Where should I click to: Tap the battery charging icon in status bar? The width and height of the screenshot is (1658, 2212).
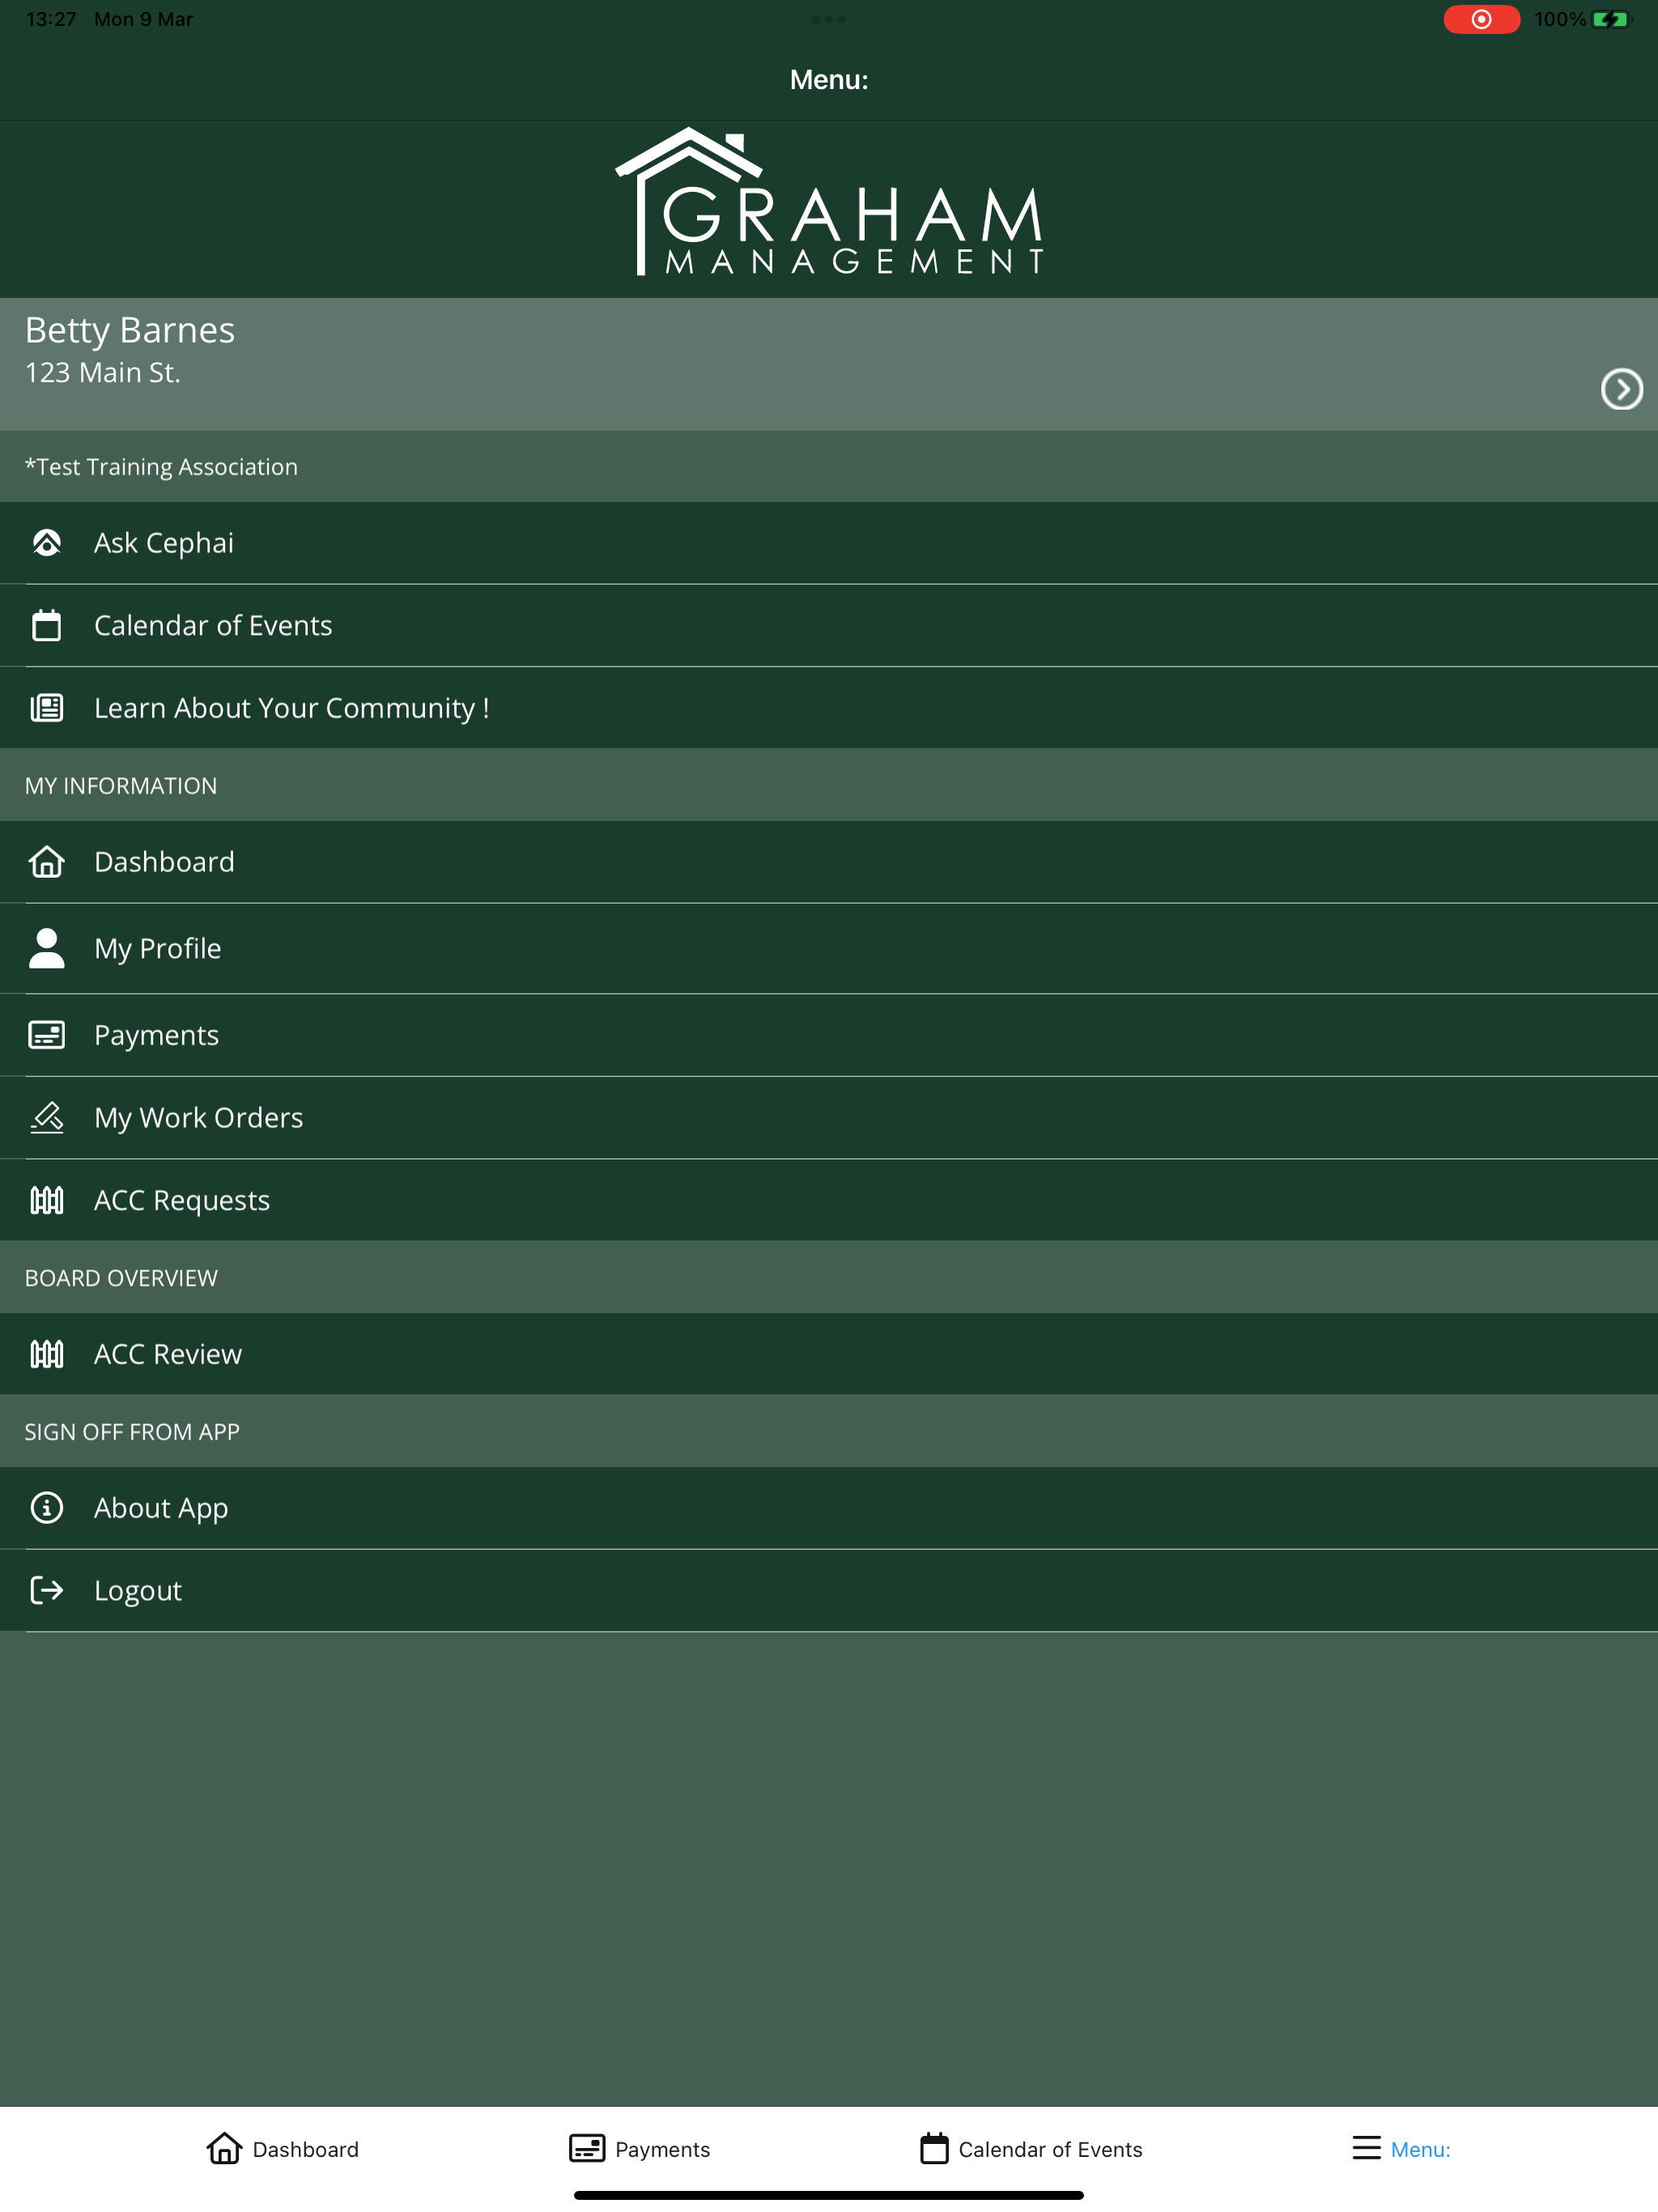click(x=1610, y=19)
